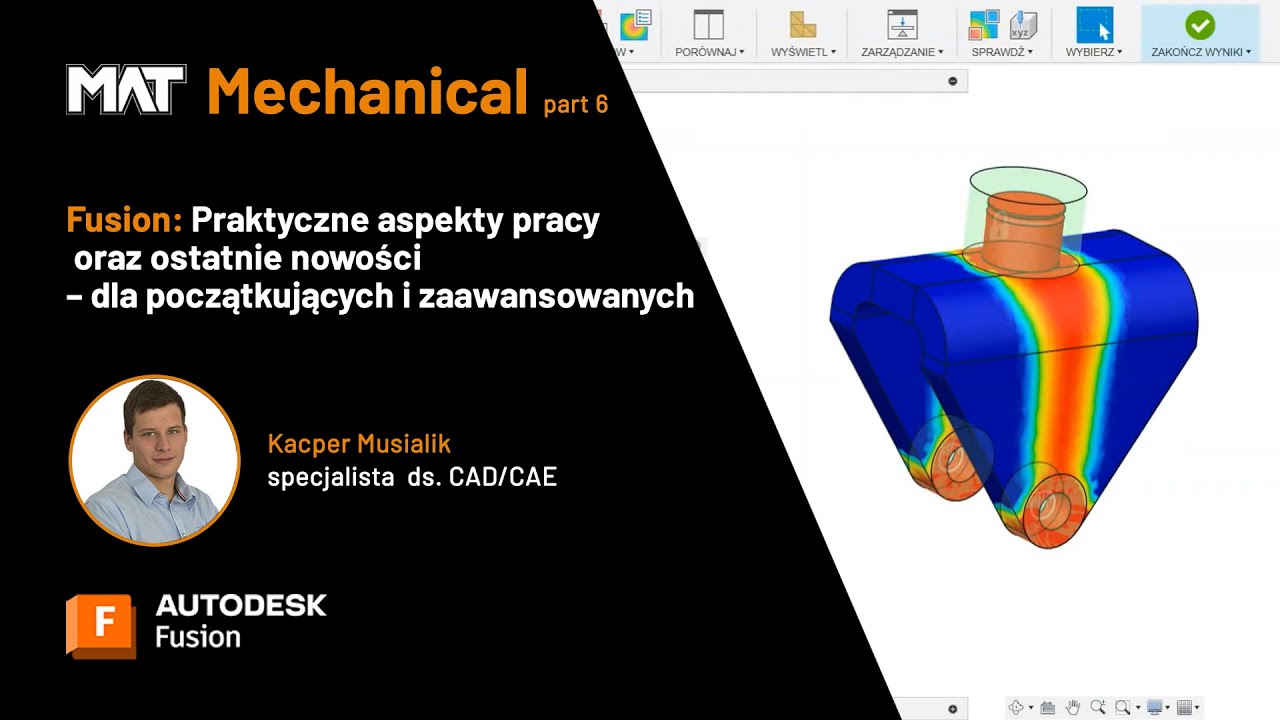The height and width of the screenshot is (720, 1280).
Task: Open the ZARZĄDZANIE dropdown menu
Action: [902, 51]
